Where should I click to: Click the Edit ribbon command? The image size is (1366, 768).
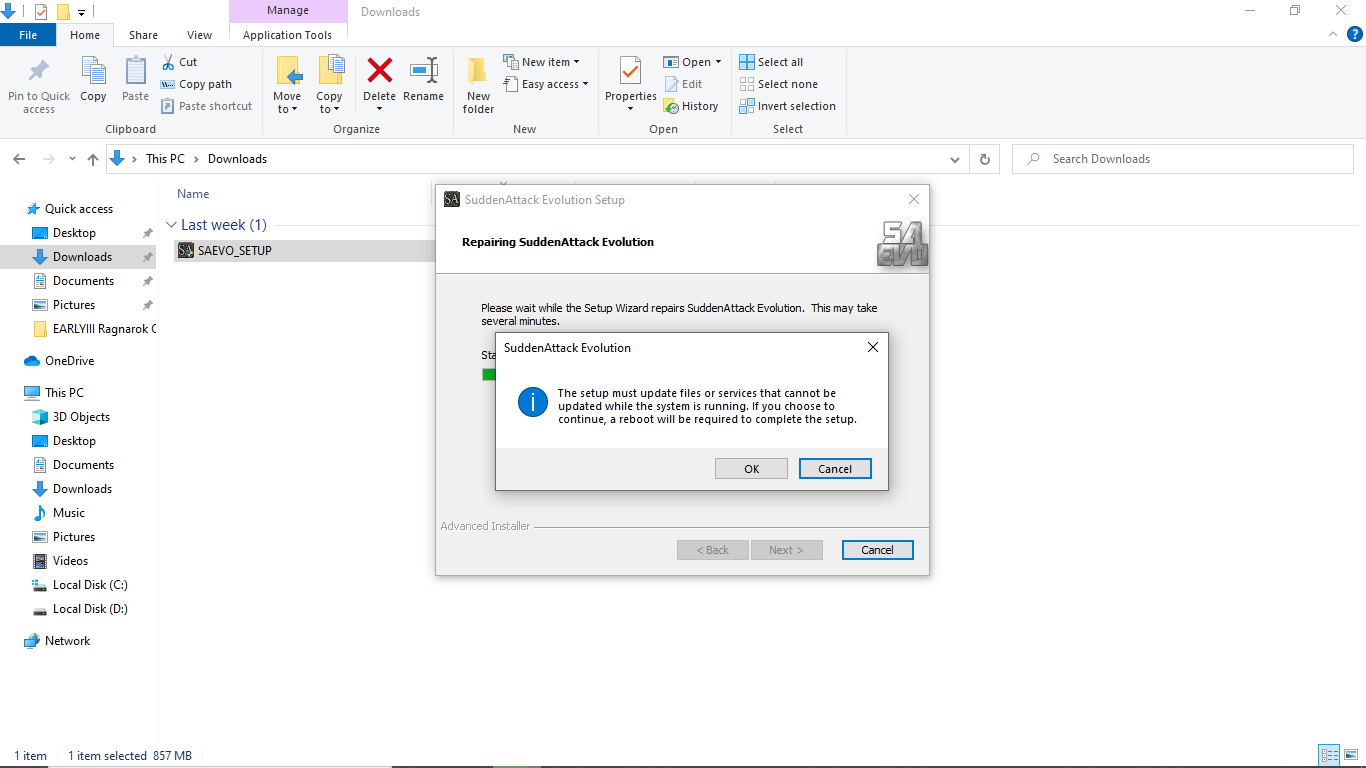683,84
